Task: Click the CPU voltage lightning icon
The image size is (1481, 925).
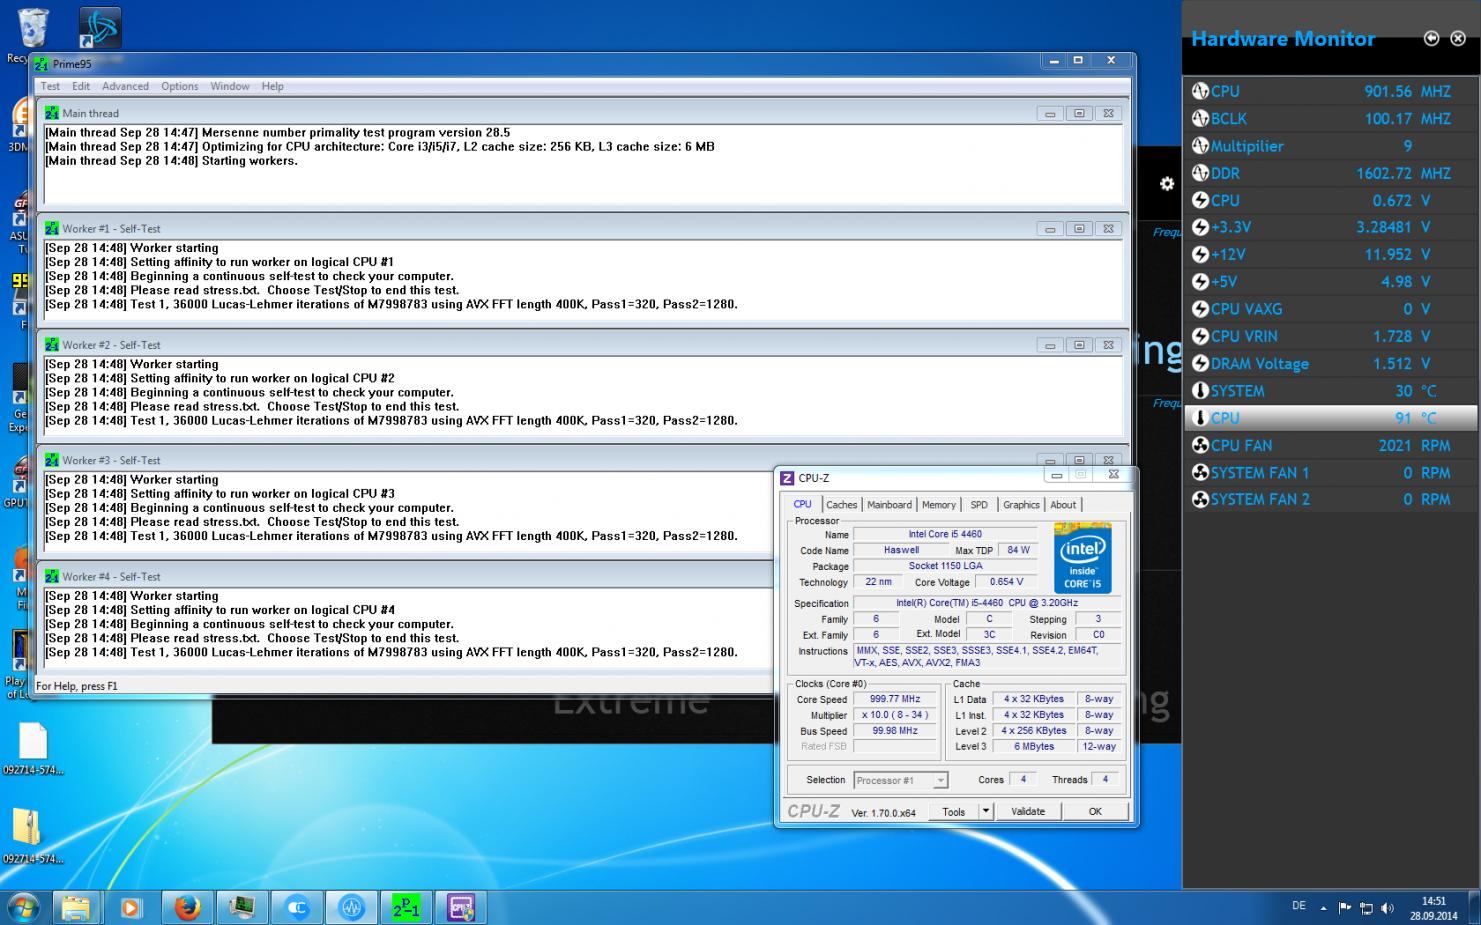Action: 1200,200
